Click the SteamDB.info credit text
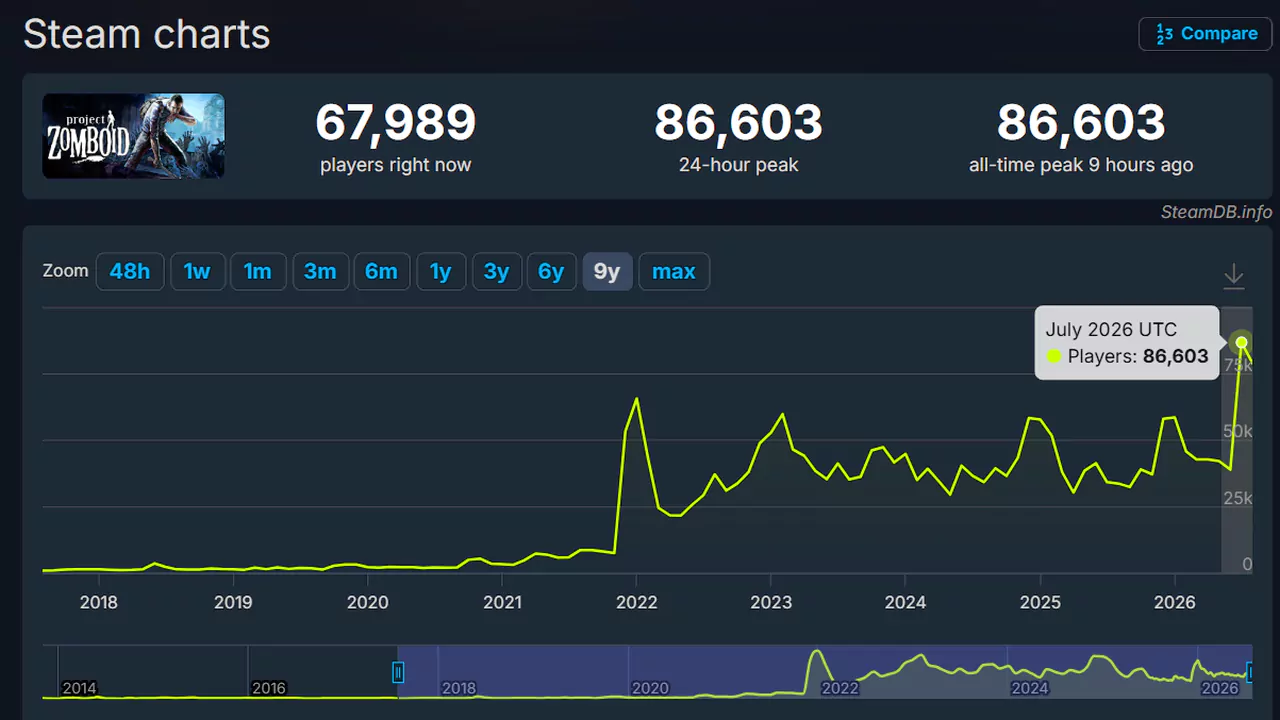Viewport: 1280px width, 720px height. [x=1216, y=212]
